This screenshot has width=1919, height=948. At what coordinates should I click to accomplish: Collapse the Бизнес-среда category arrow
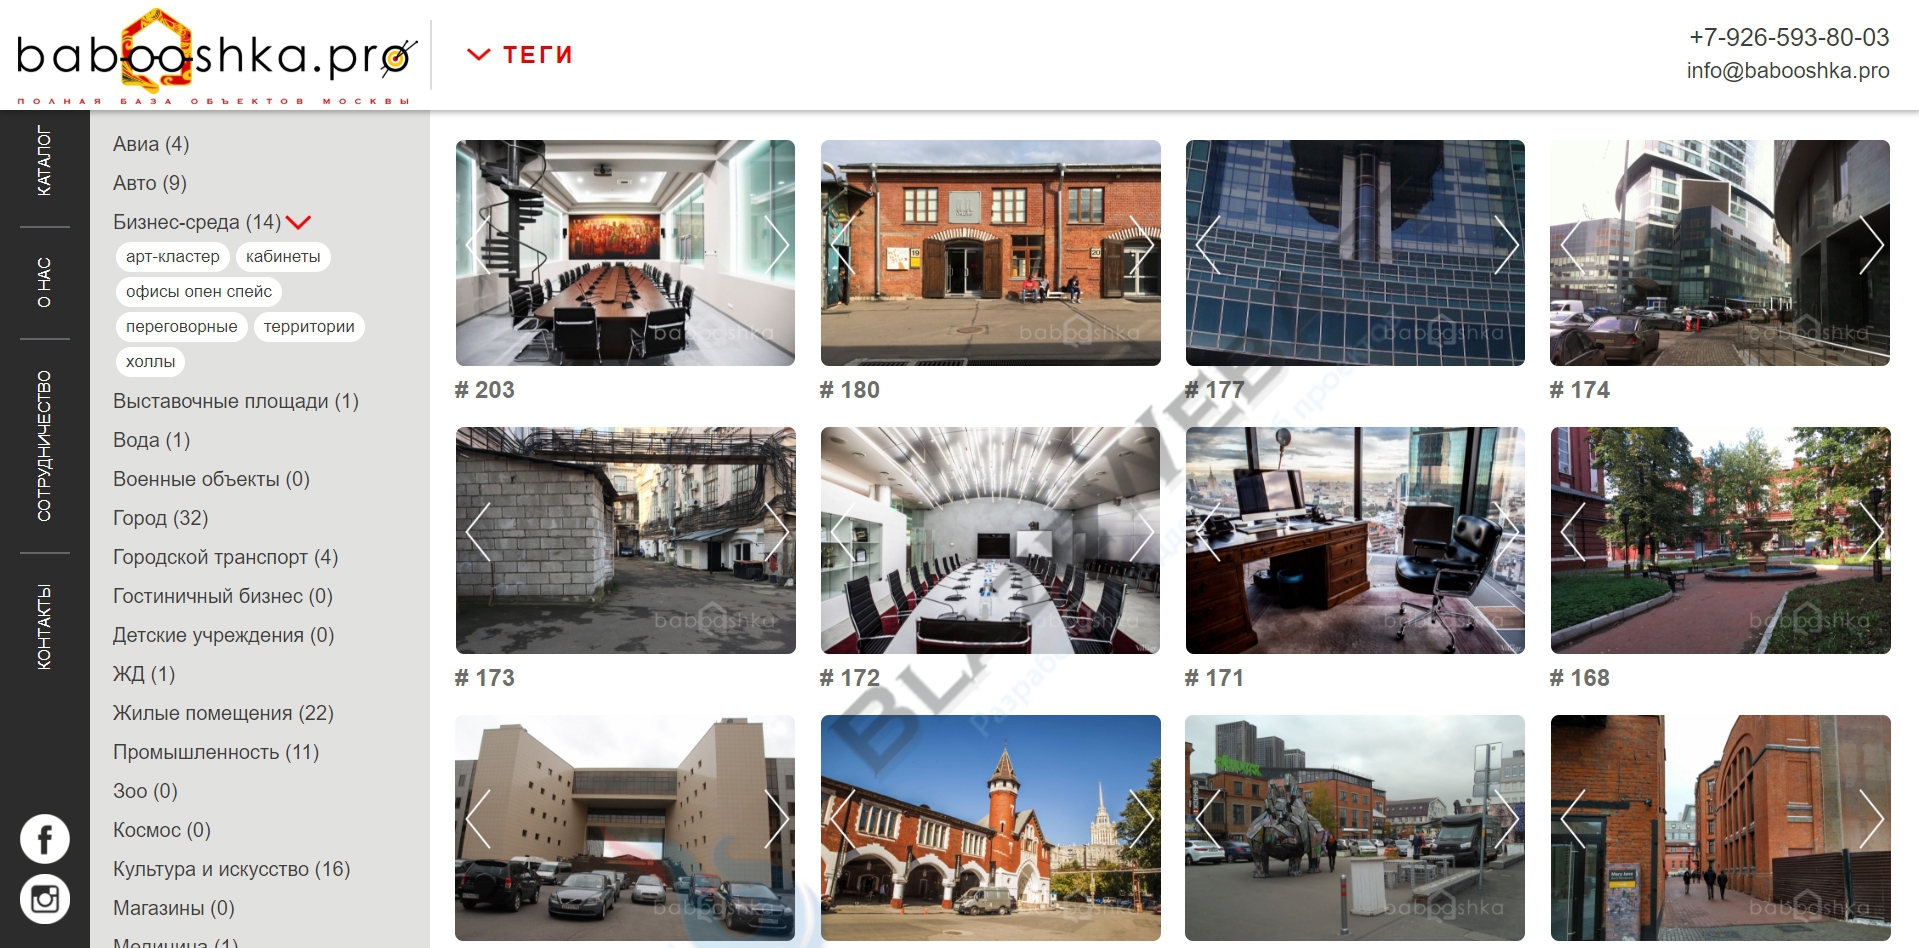point(298,222)
